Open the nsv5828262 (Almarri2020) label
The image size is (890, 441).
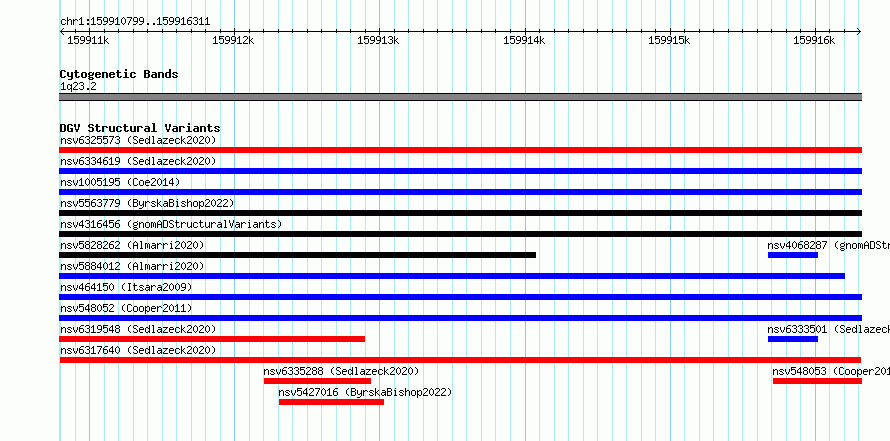132,245
